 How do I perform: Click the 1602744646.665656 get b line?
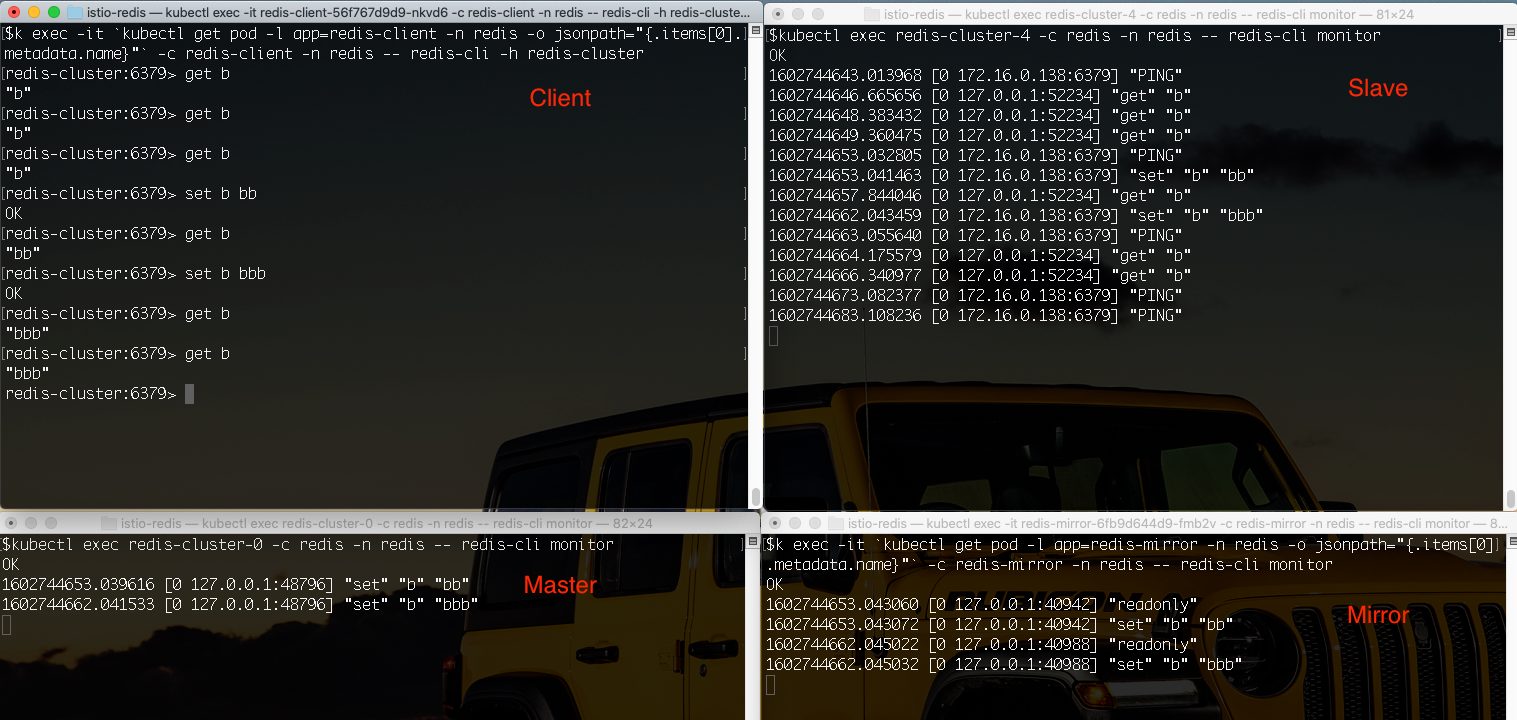(x=979, y=96)
